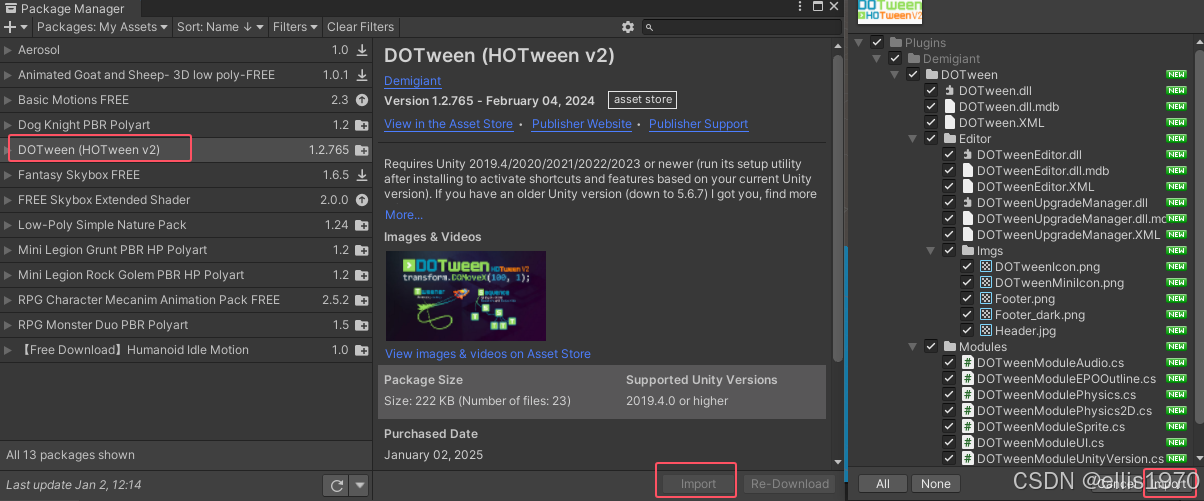Click the download icon for Animated Goat and Sheep
1204x501 pixels.
click(x=362, y=75)
